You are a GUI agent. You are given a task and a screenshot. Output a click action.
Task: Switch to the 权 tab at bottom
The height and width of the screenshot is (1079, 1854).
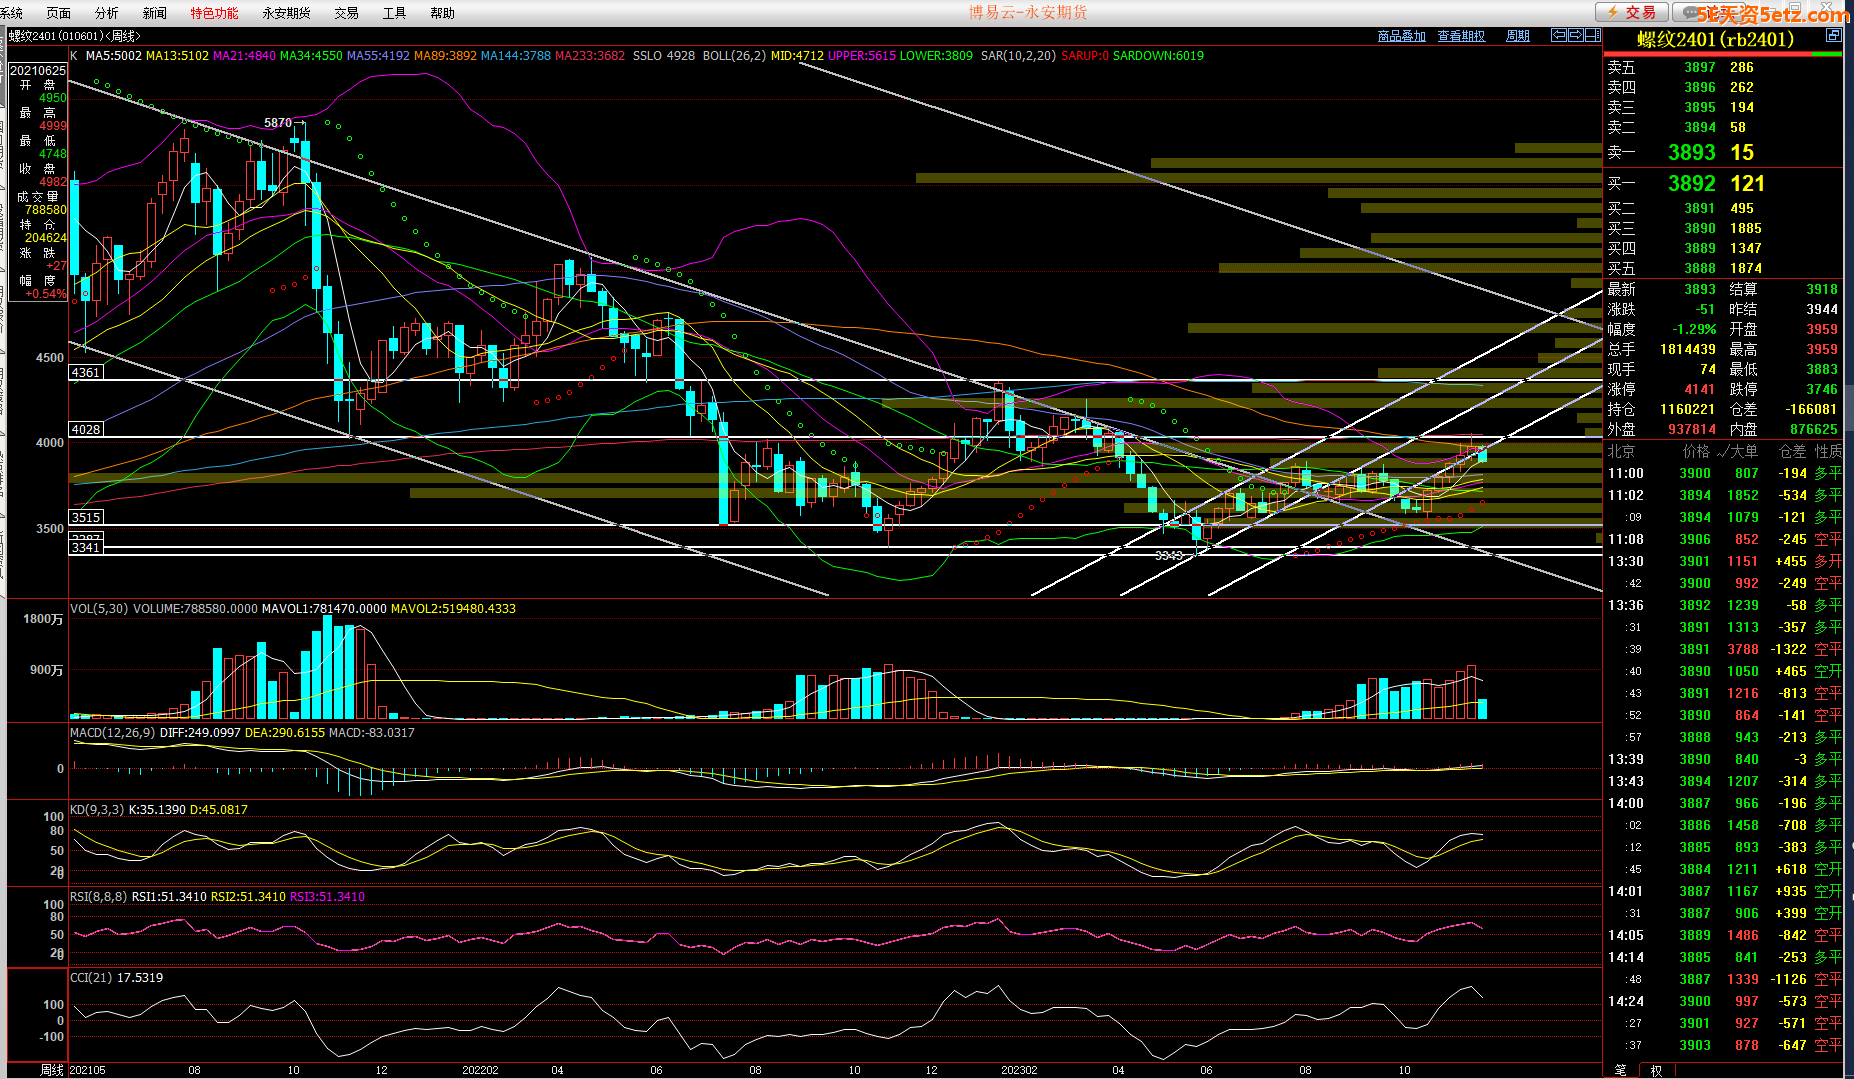pos(1656,1070)
